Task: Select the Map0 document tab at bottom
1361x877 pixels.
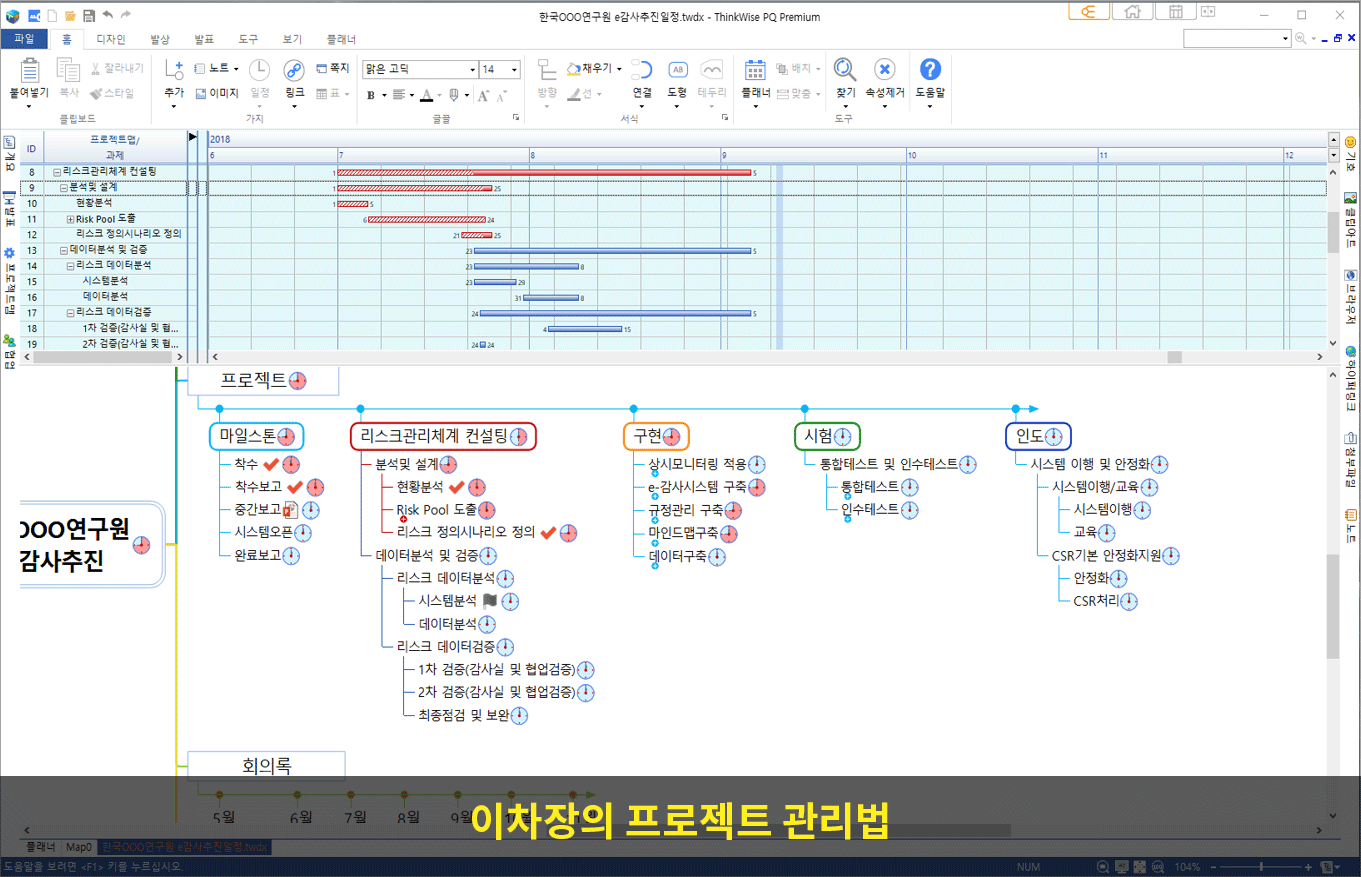Action: 79,847
